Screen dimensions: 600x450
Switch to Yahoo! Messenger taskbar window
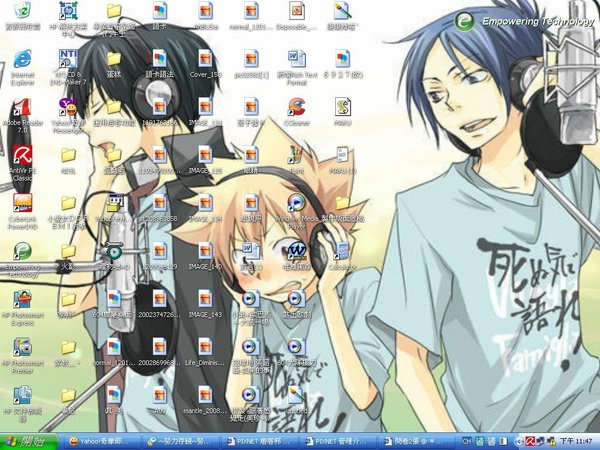point(102,442)
